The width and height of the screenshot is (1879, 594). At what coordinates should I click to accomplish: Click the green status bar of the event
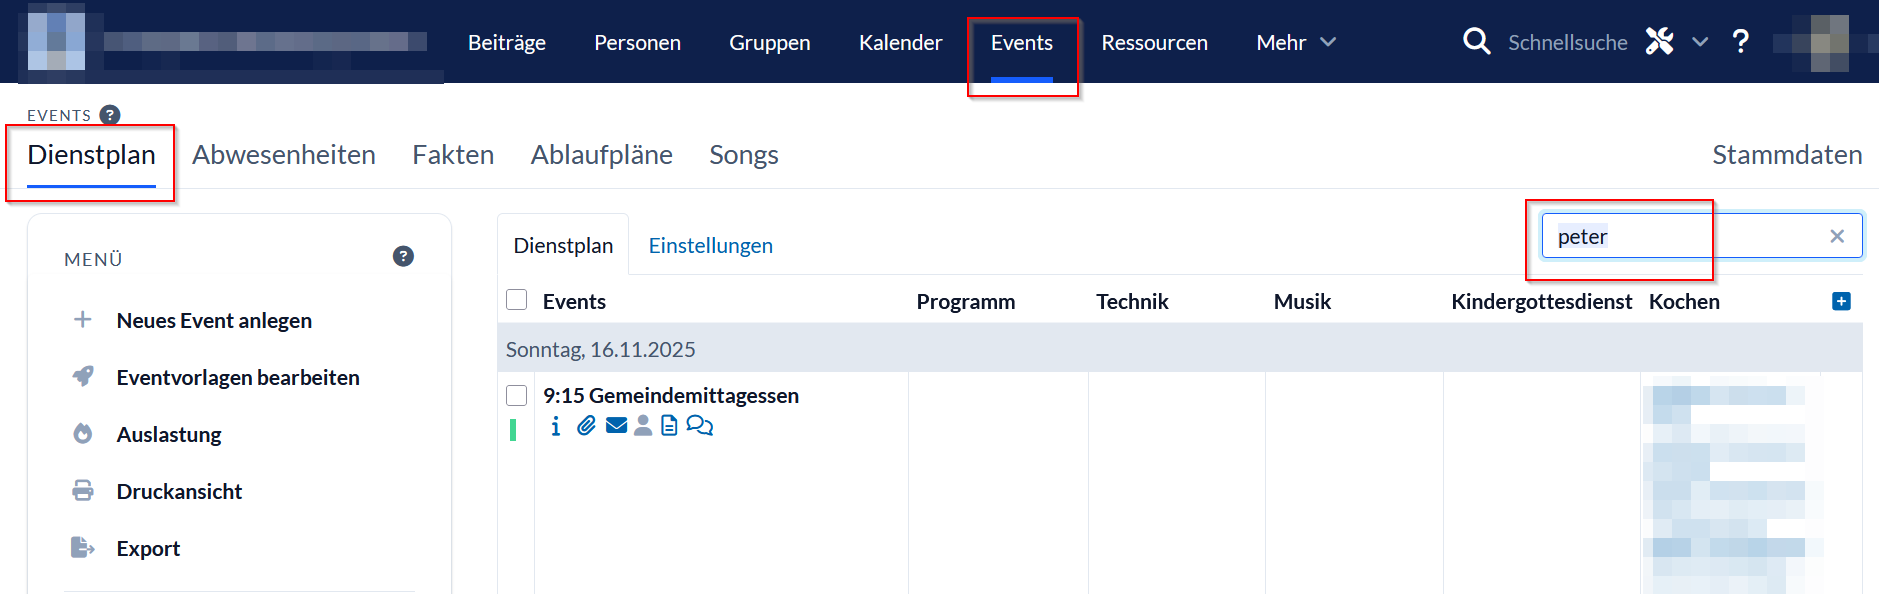tap(513, 430)
